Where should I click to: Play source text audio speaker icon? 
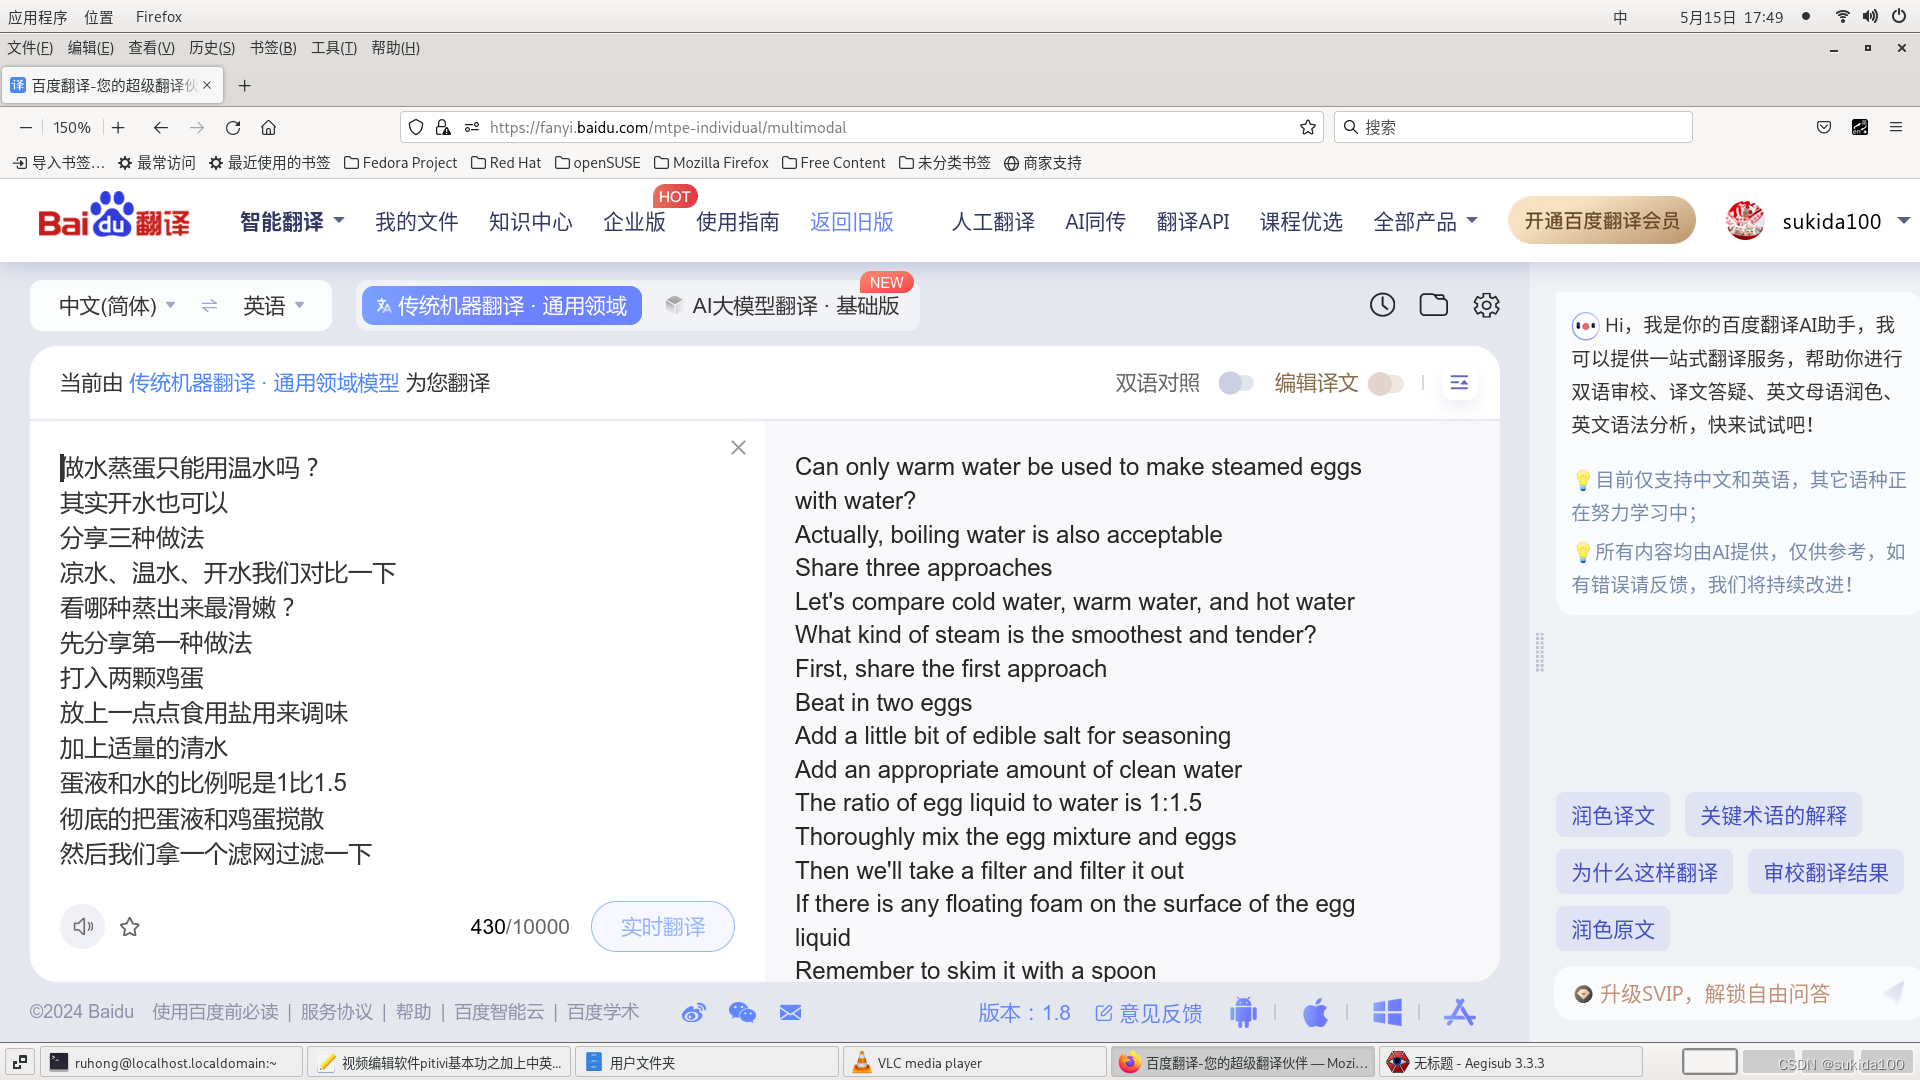[83, 927]
